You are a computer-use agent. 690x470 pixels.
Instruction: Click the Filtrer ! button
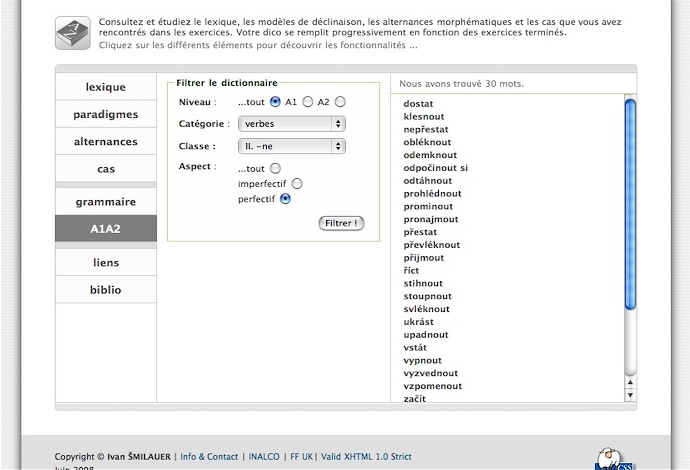point(341,223)
